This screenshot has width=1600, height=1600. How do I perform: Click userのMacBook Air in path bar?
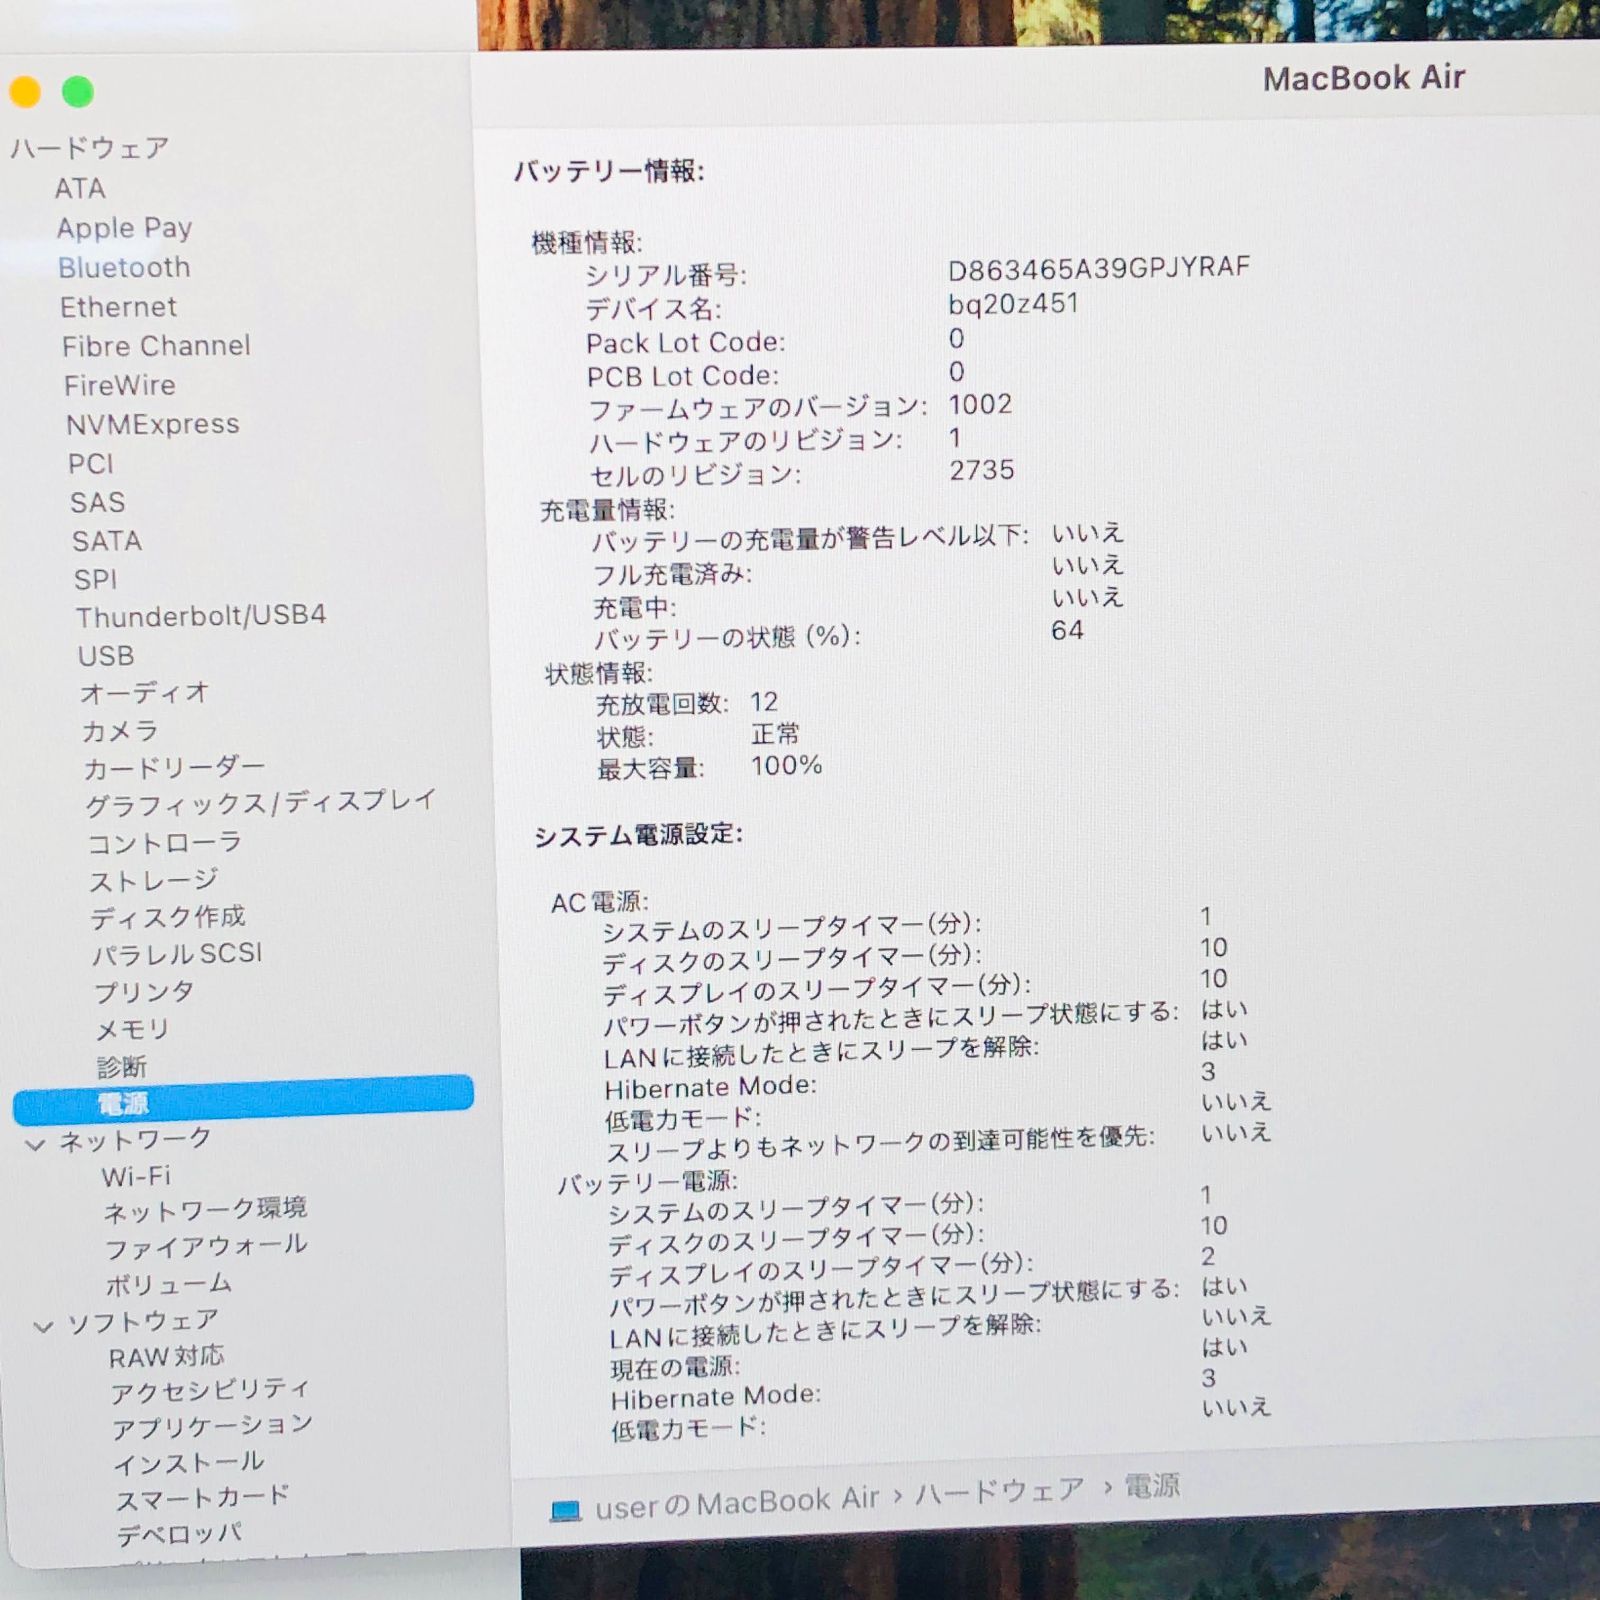coord(736,1503)
